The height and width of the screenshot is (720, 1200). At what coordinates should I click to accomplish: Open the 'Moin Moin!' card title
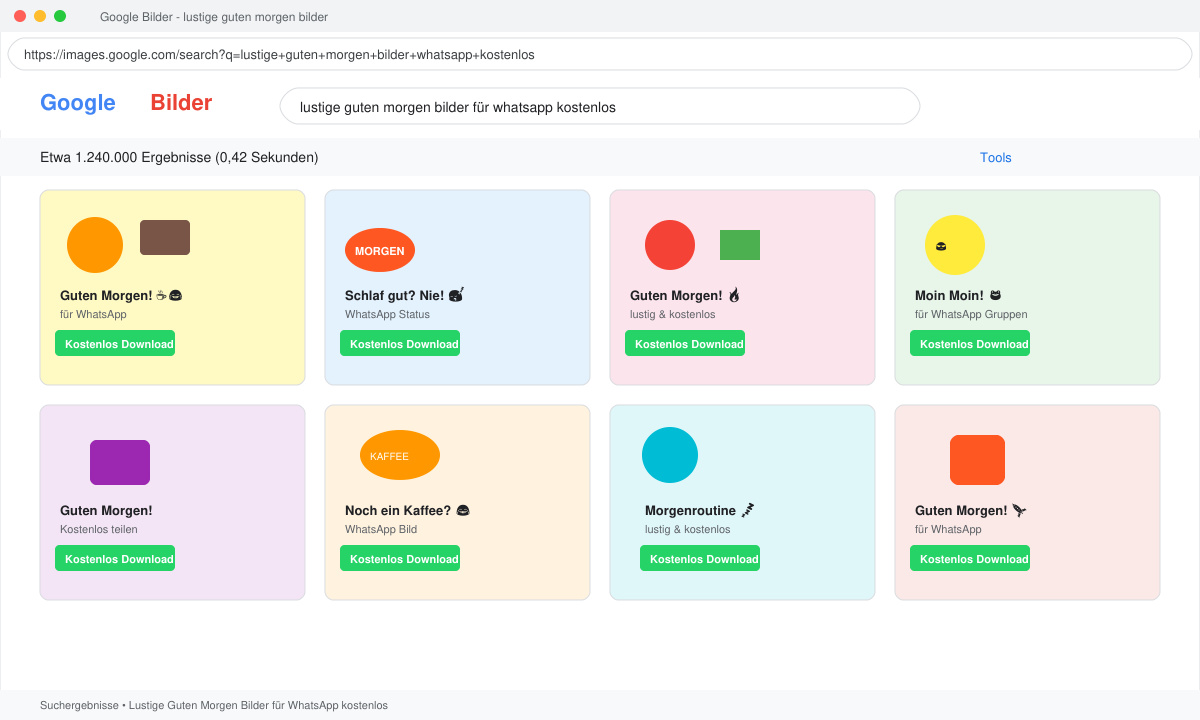(958, 295)
